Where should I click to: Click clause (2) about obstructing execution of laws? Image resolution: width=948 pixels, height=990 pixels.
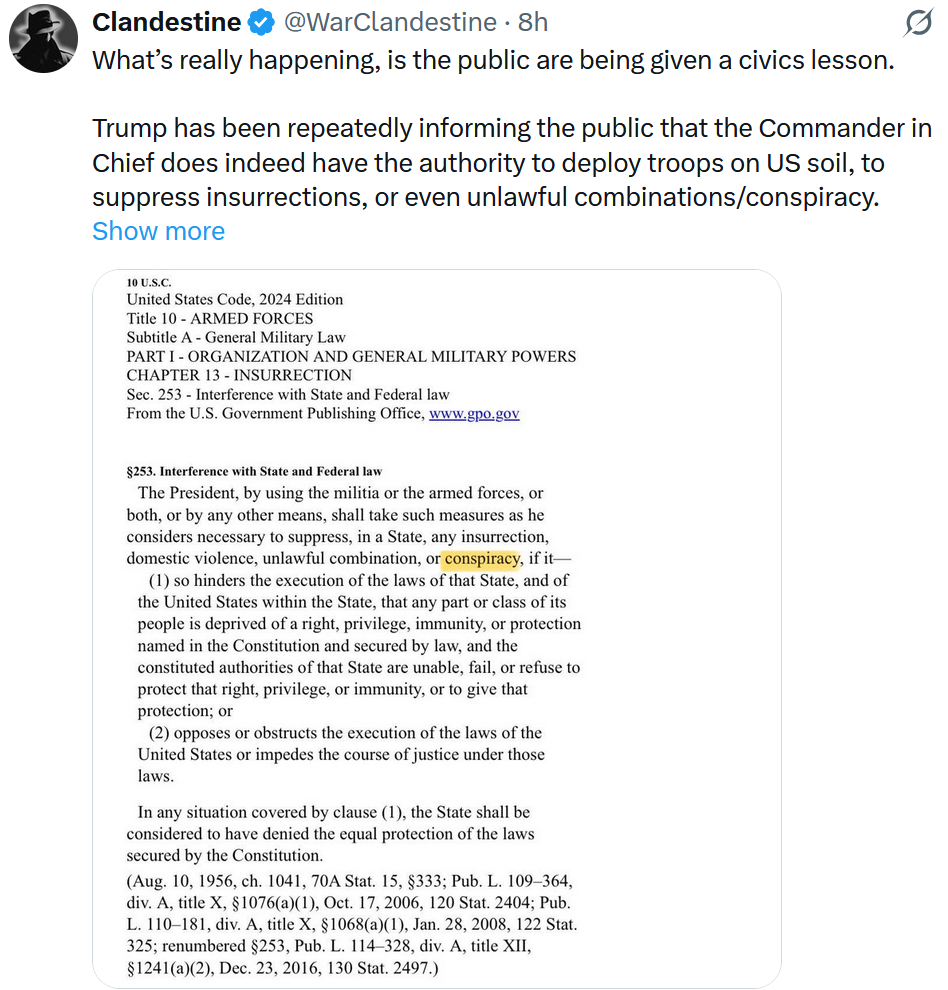340,754
